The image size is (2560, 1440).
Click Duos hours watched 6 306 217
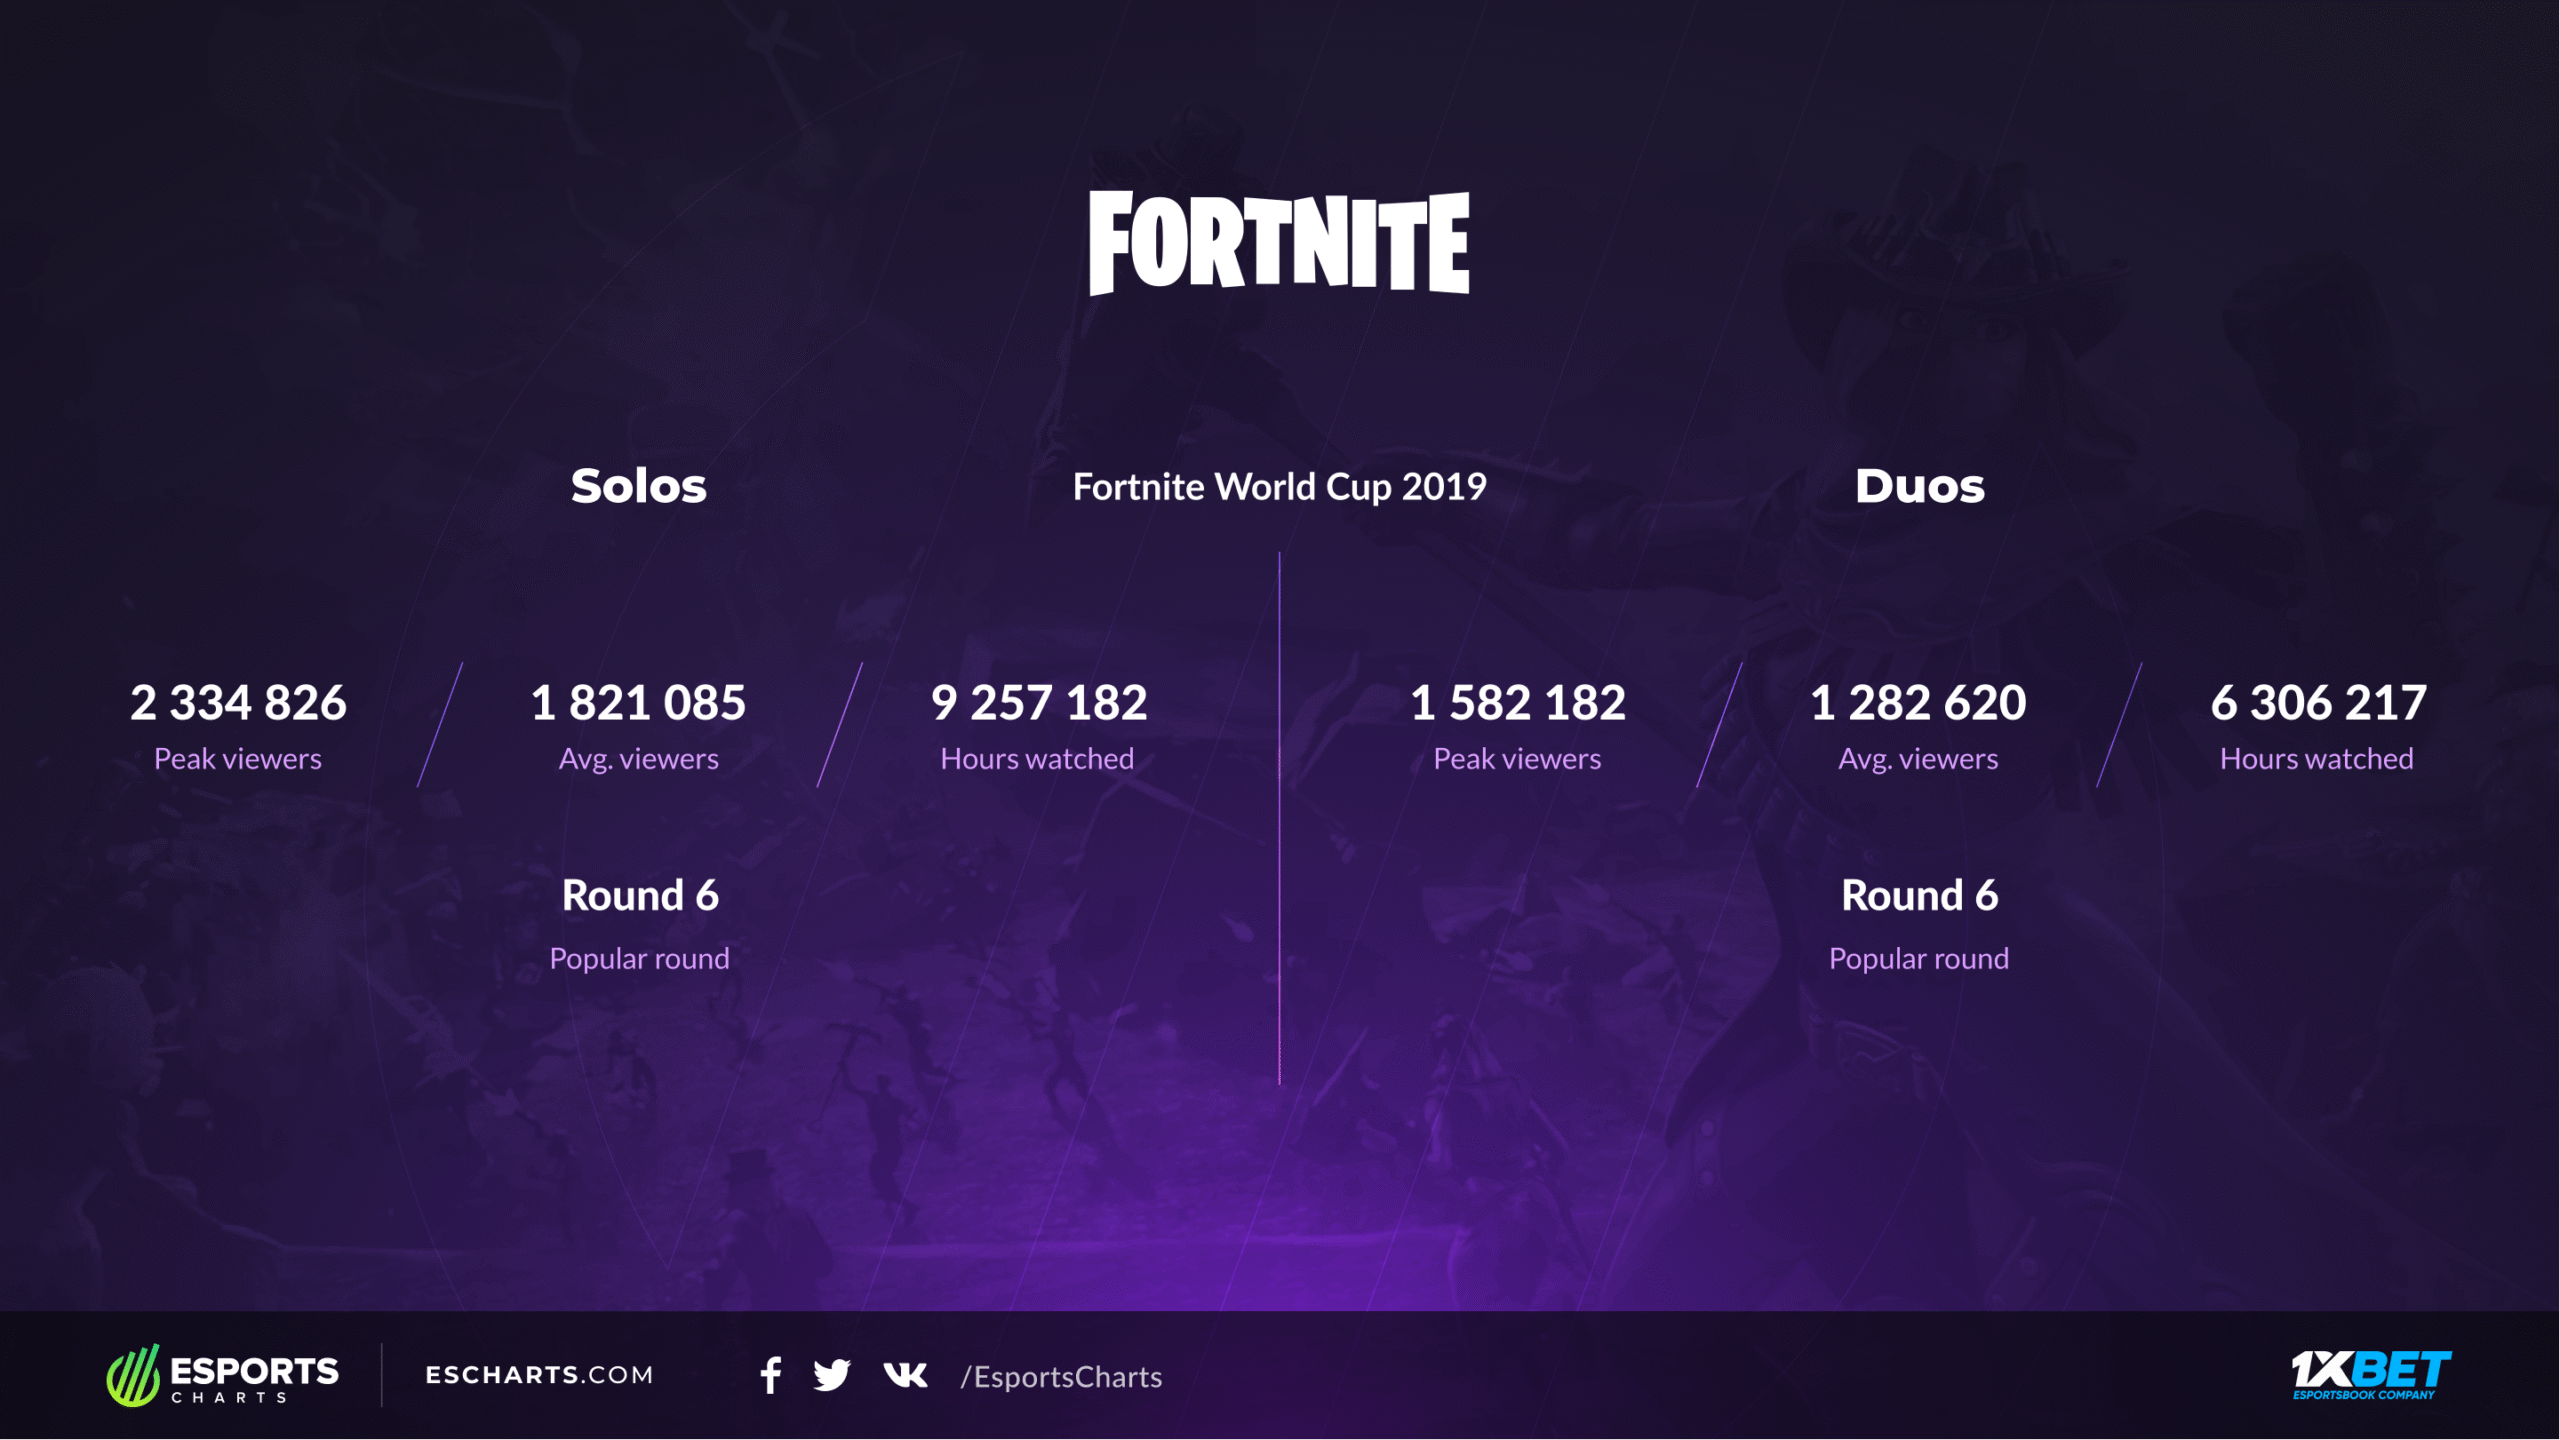(2318, 703)
